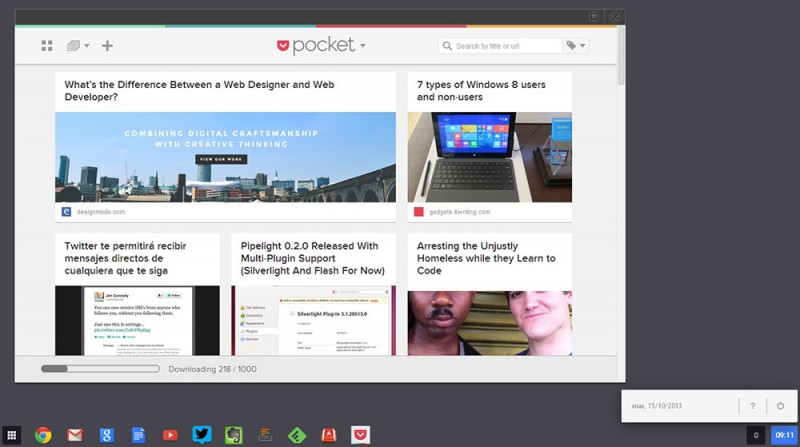Open Google Search from the shelf
The image size is (800, 447).
point(107,435)
